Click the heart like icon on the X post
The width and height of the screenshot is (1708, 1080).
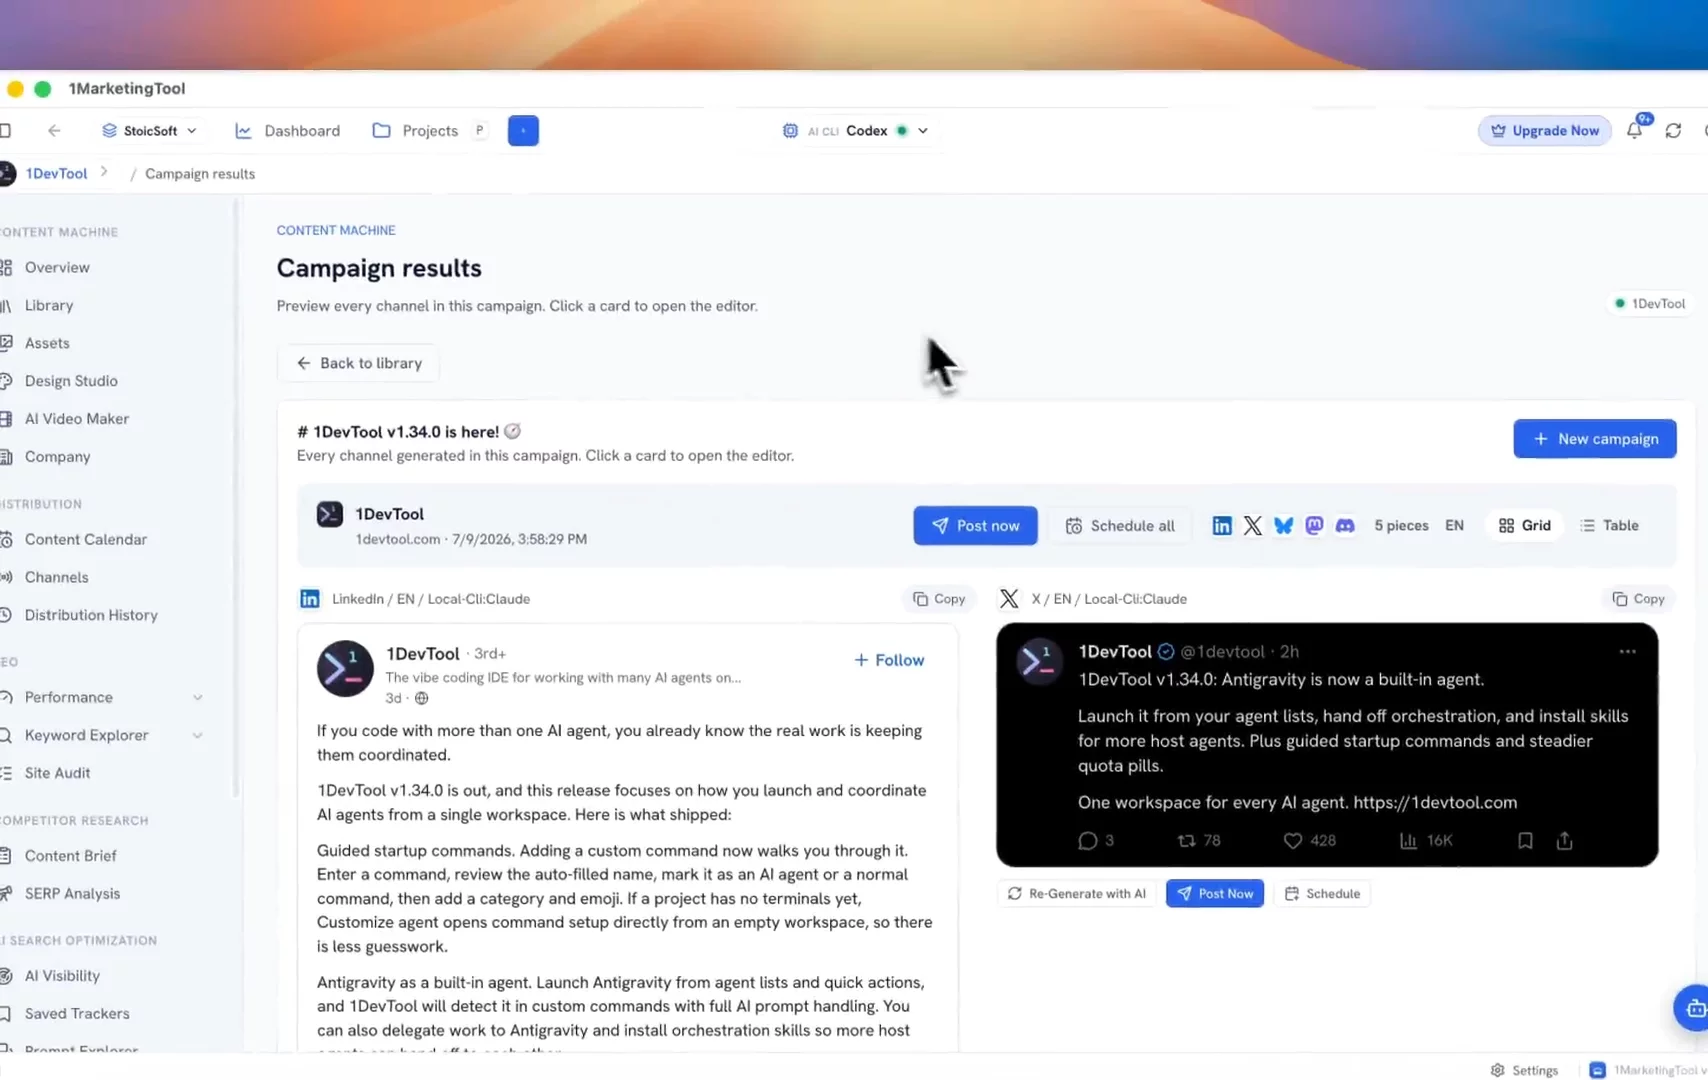click(x=1293, y=841)
